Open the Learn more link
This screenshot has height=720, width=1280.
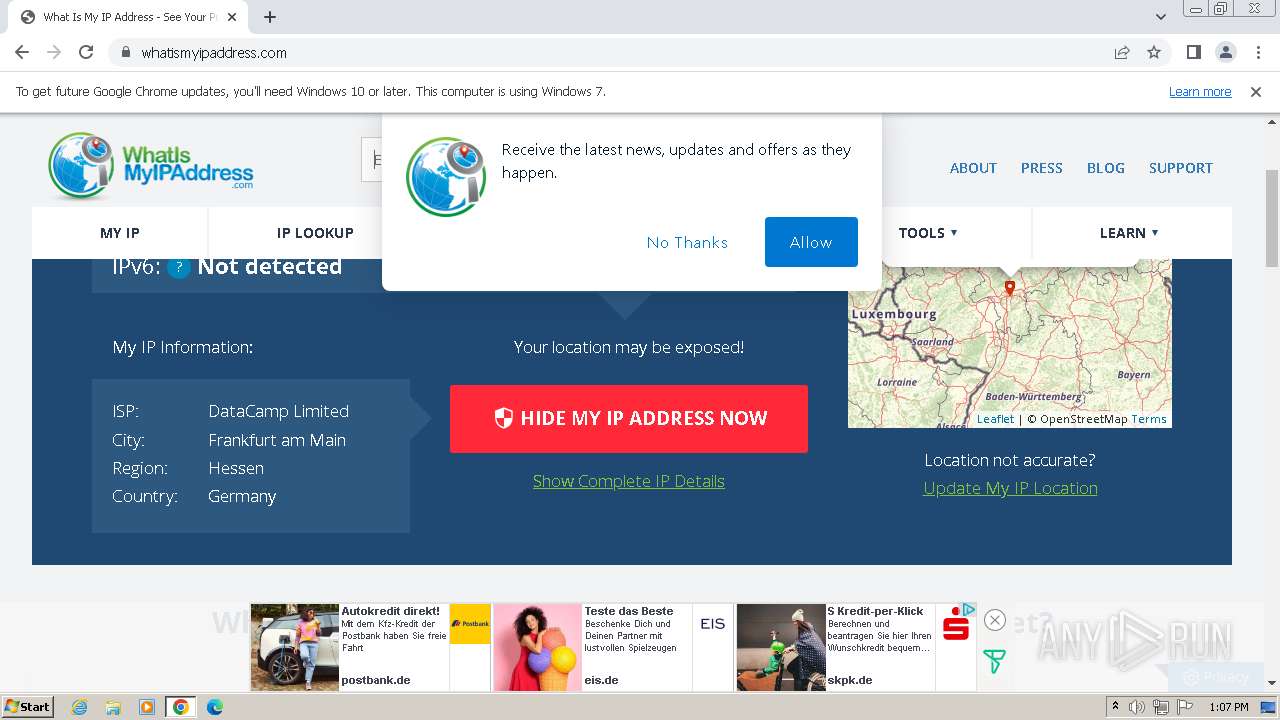tap(1200, 91)
